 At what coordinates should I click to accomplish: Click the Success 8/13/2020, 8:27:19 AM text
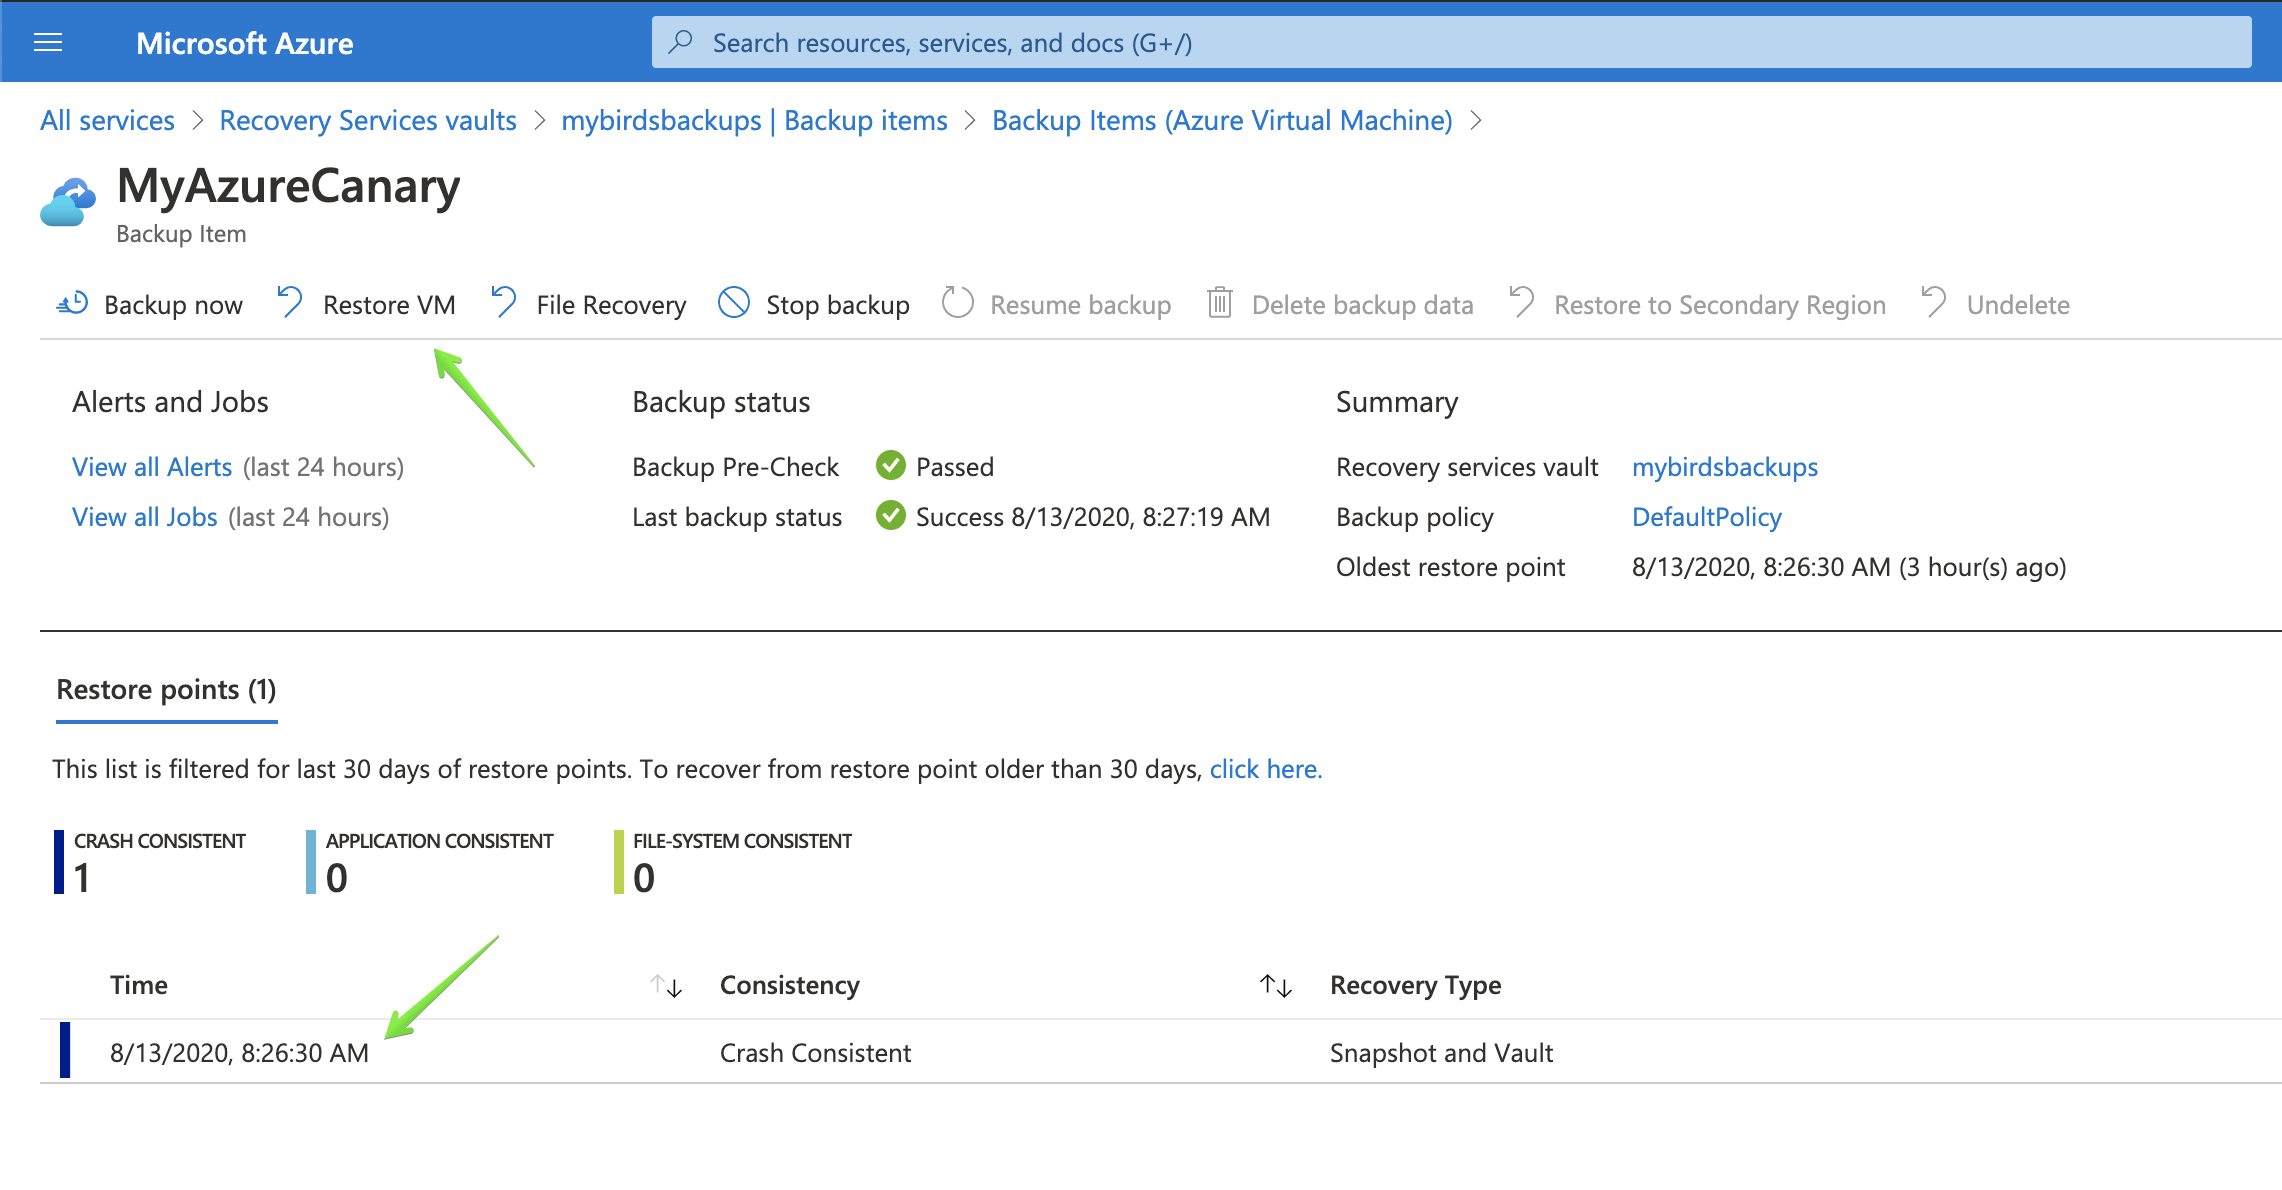click(1093, 517)
